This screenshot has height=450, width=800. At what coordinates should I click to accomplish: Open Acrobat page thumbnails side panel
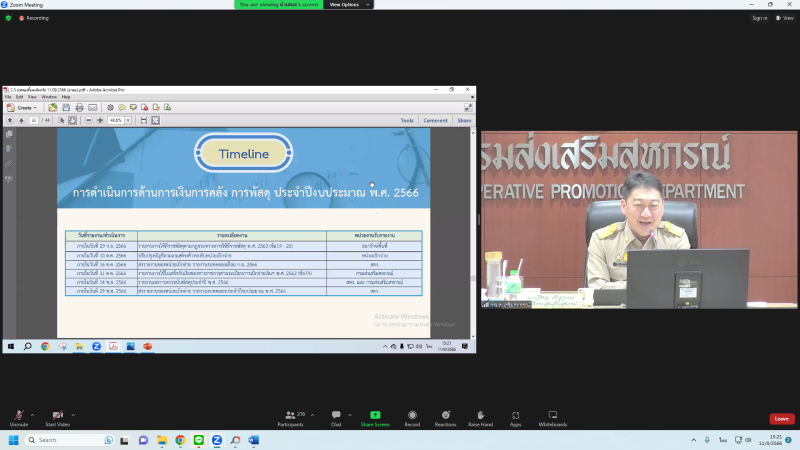9,134
